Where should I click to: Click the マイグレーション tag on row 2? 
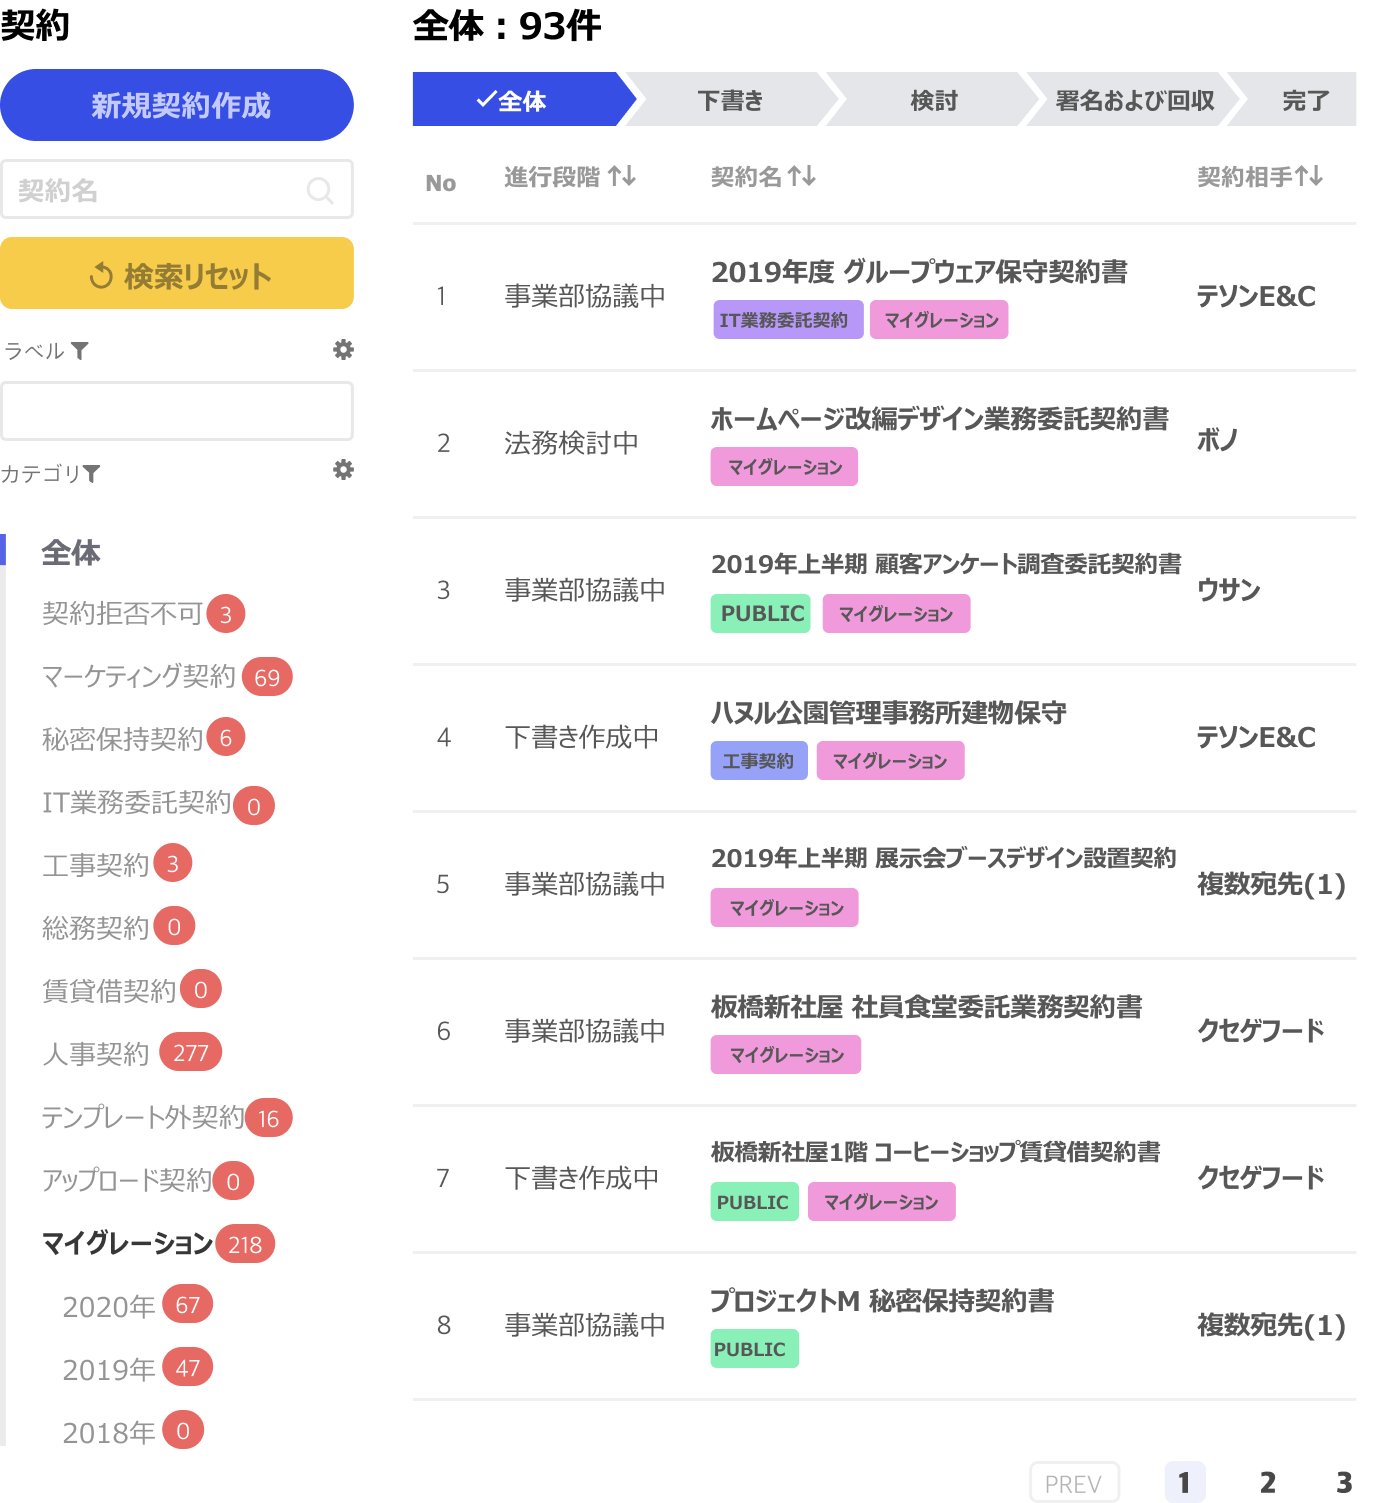tap(784, 466)
